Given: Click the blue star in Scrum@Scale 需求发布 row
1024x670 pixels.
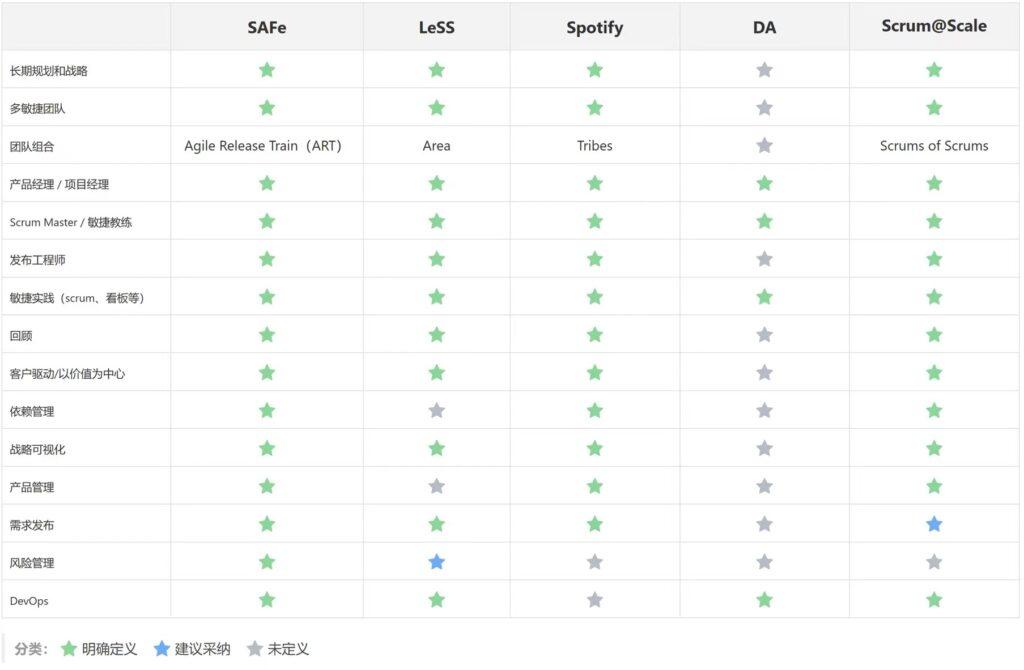Looking at the screenshot, I should pos(934,524).
